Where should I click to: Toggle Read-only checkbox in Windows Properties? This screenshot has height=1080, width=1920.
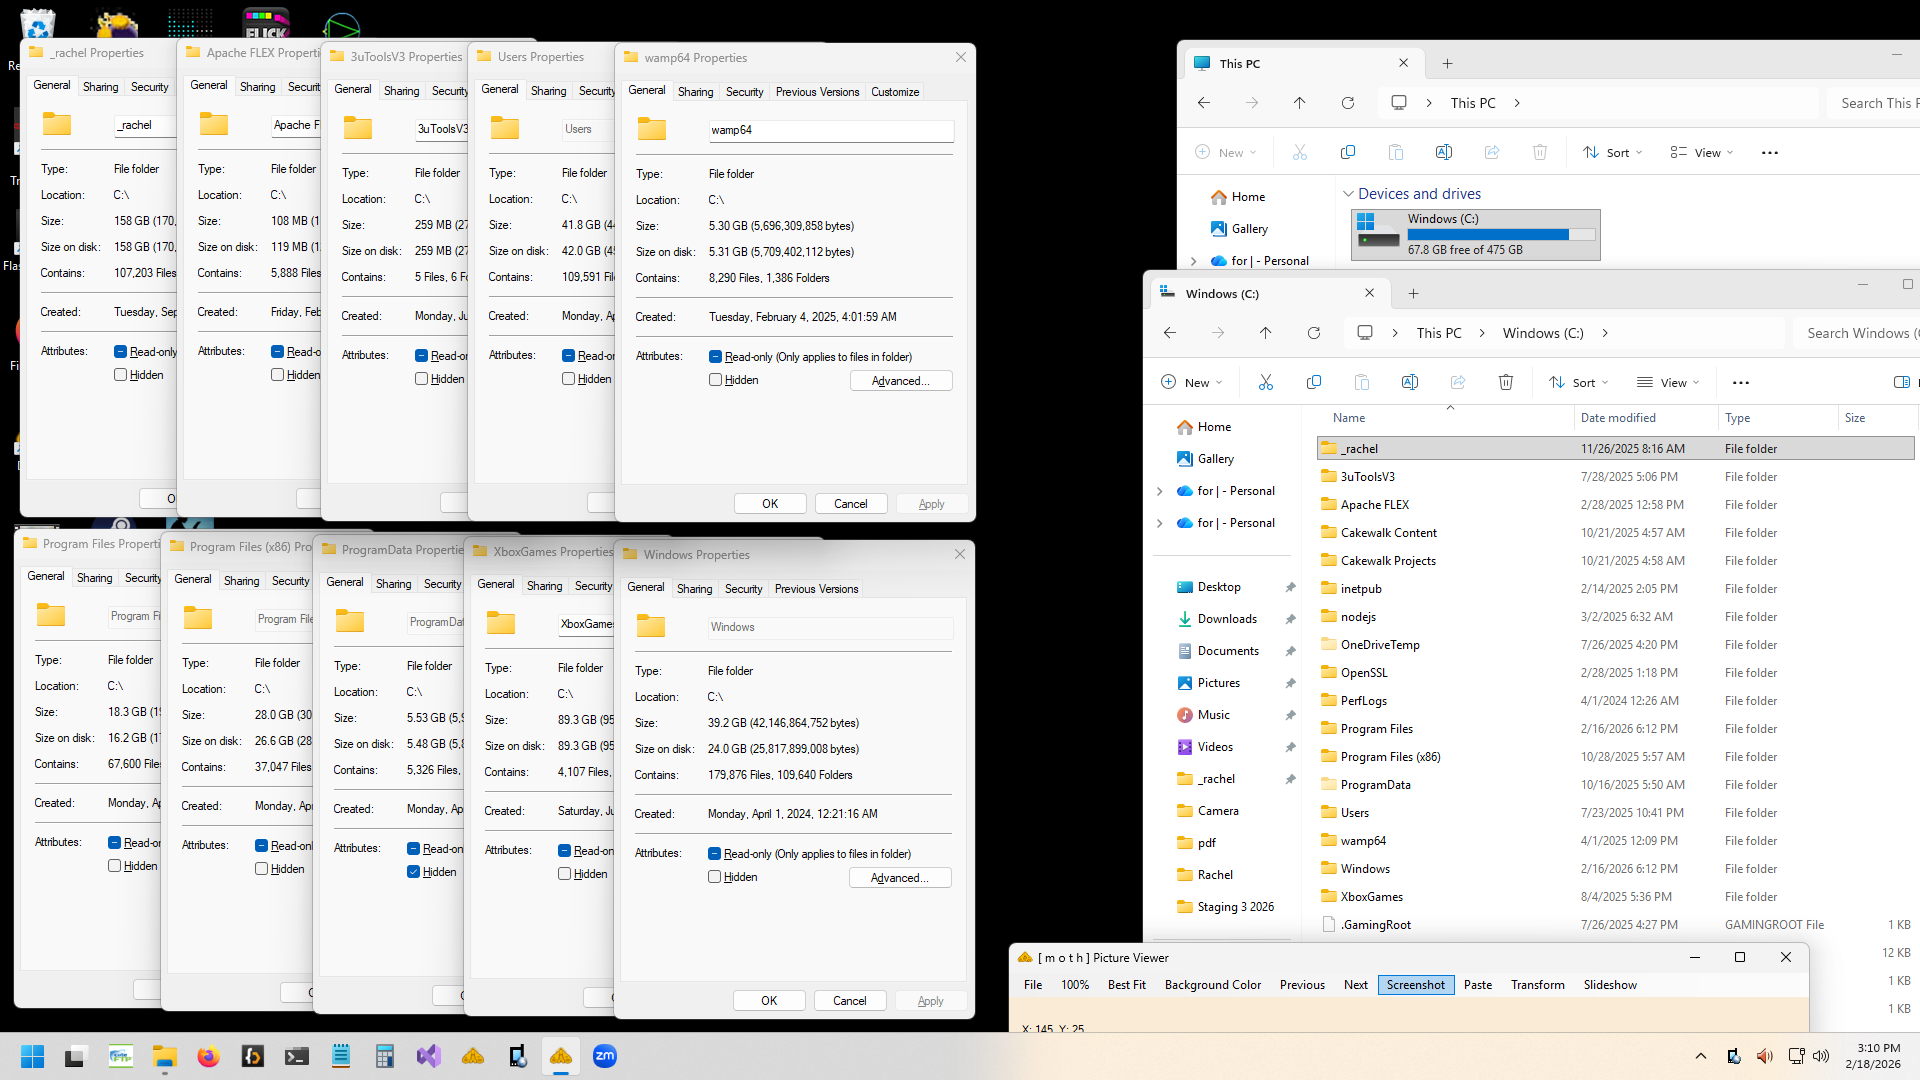click(715, 854)
